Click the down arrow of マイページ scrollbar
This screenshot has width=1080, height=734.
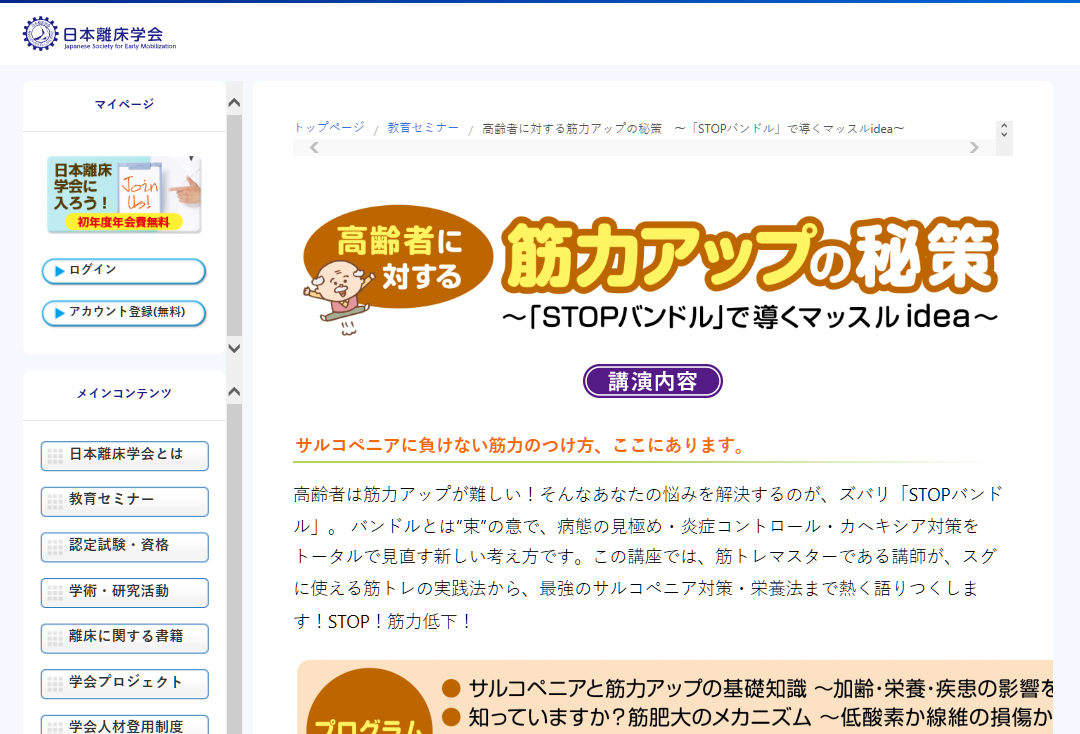point(234,348)
